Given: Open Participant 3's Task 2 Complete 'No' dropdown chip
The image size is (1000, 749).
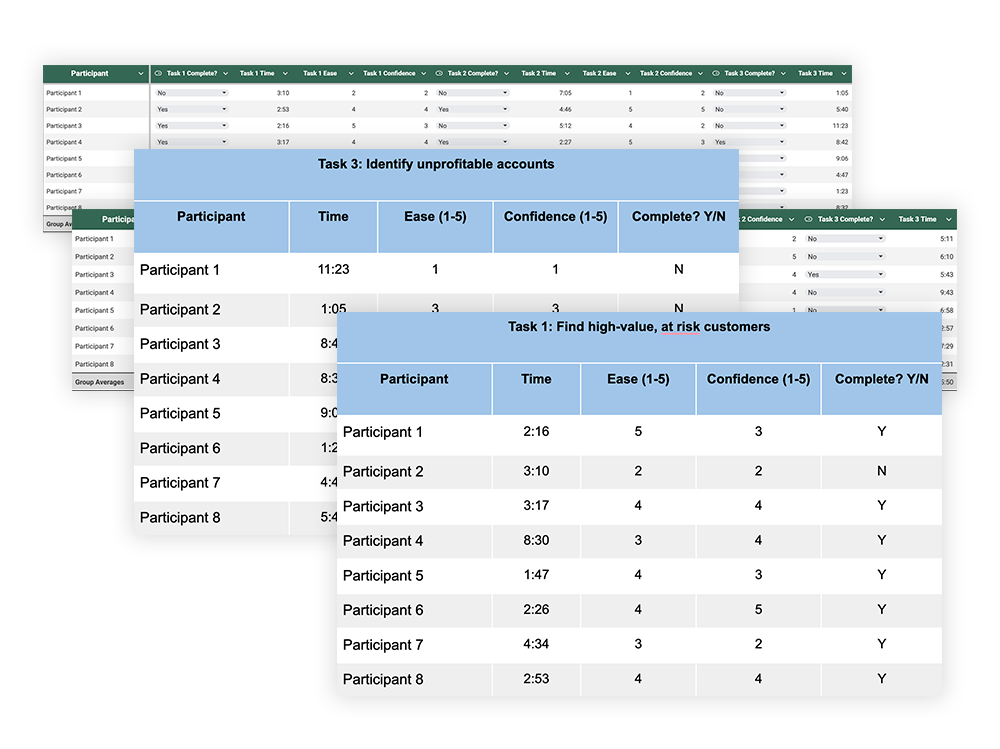Looking at the screenshot, I should (x=473, y=126).
